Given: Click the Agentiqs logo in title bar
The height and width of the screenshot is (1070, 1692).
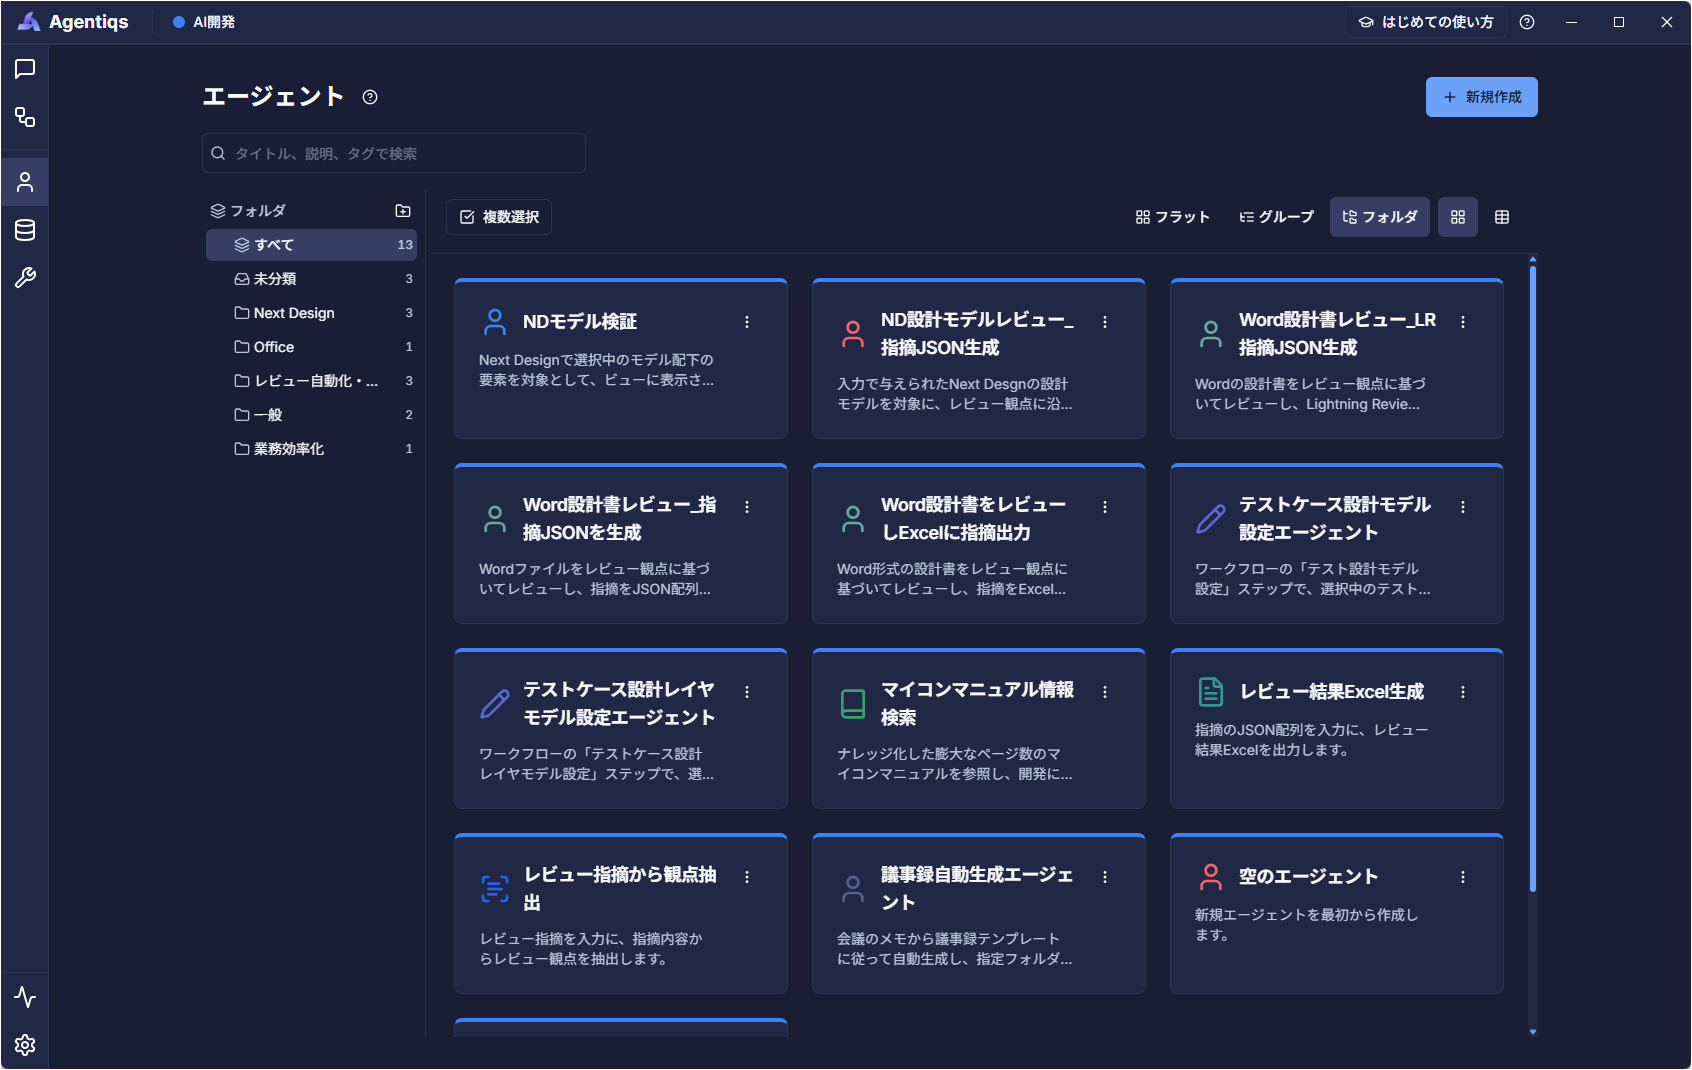Looking at the screenshot, I should [29, 22].
